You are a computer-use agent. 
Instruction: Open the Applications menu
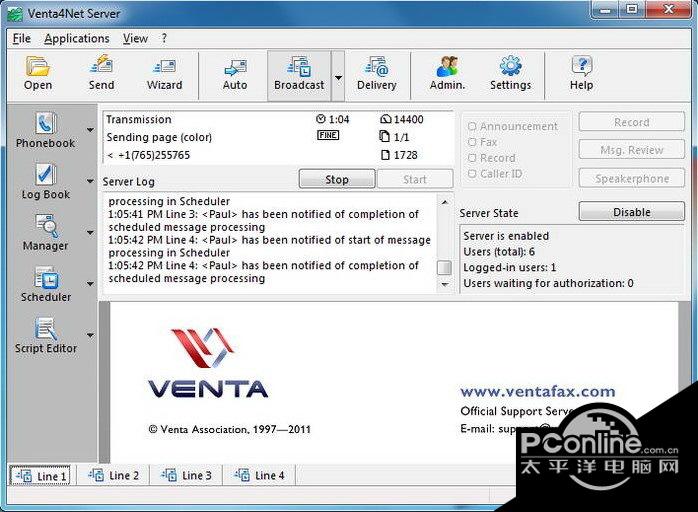(x=77, y=39)
